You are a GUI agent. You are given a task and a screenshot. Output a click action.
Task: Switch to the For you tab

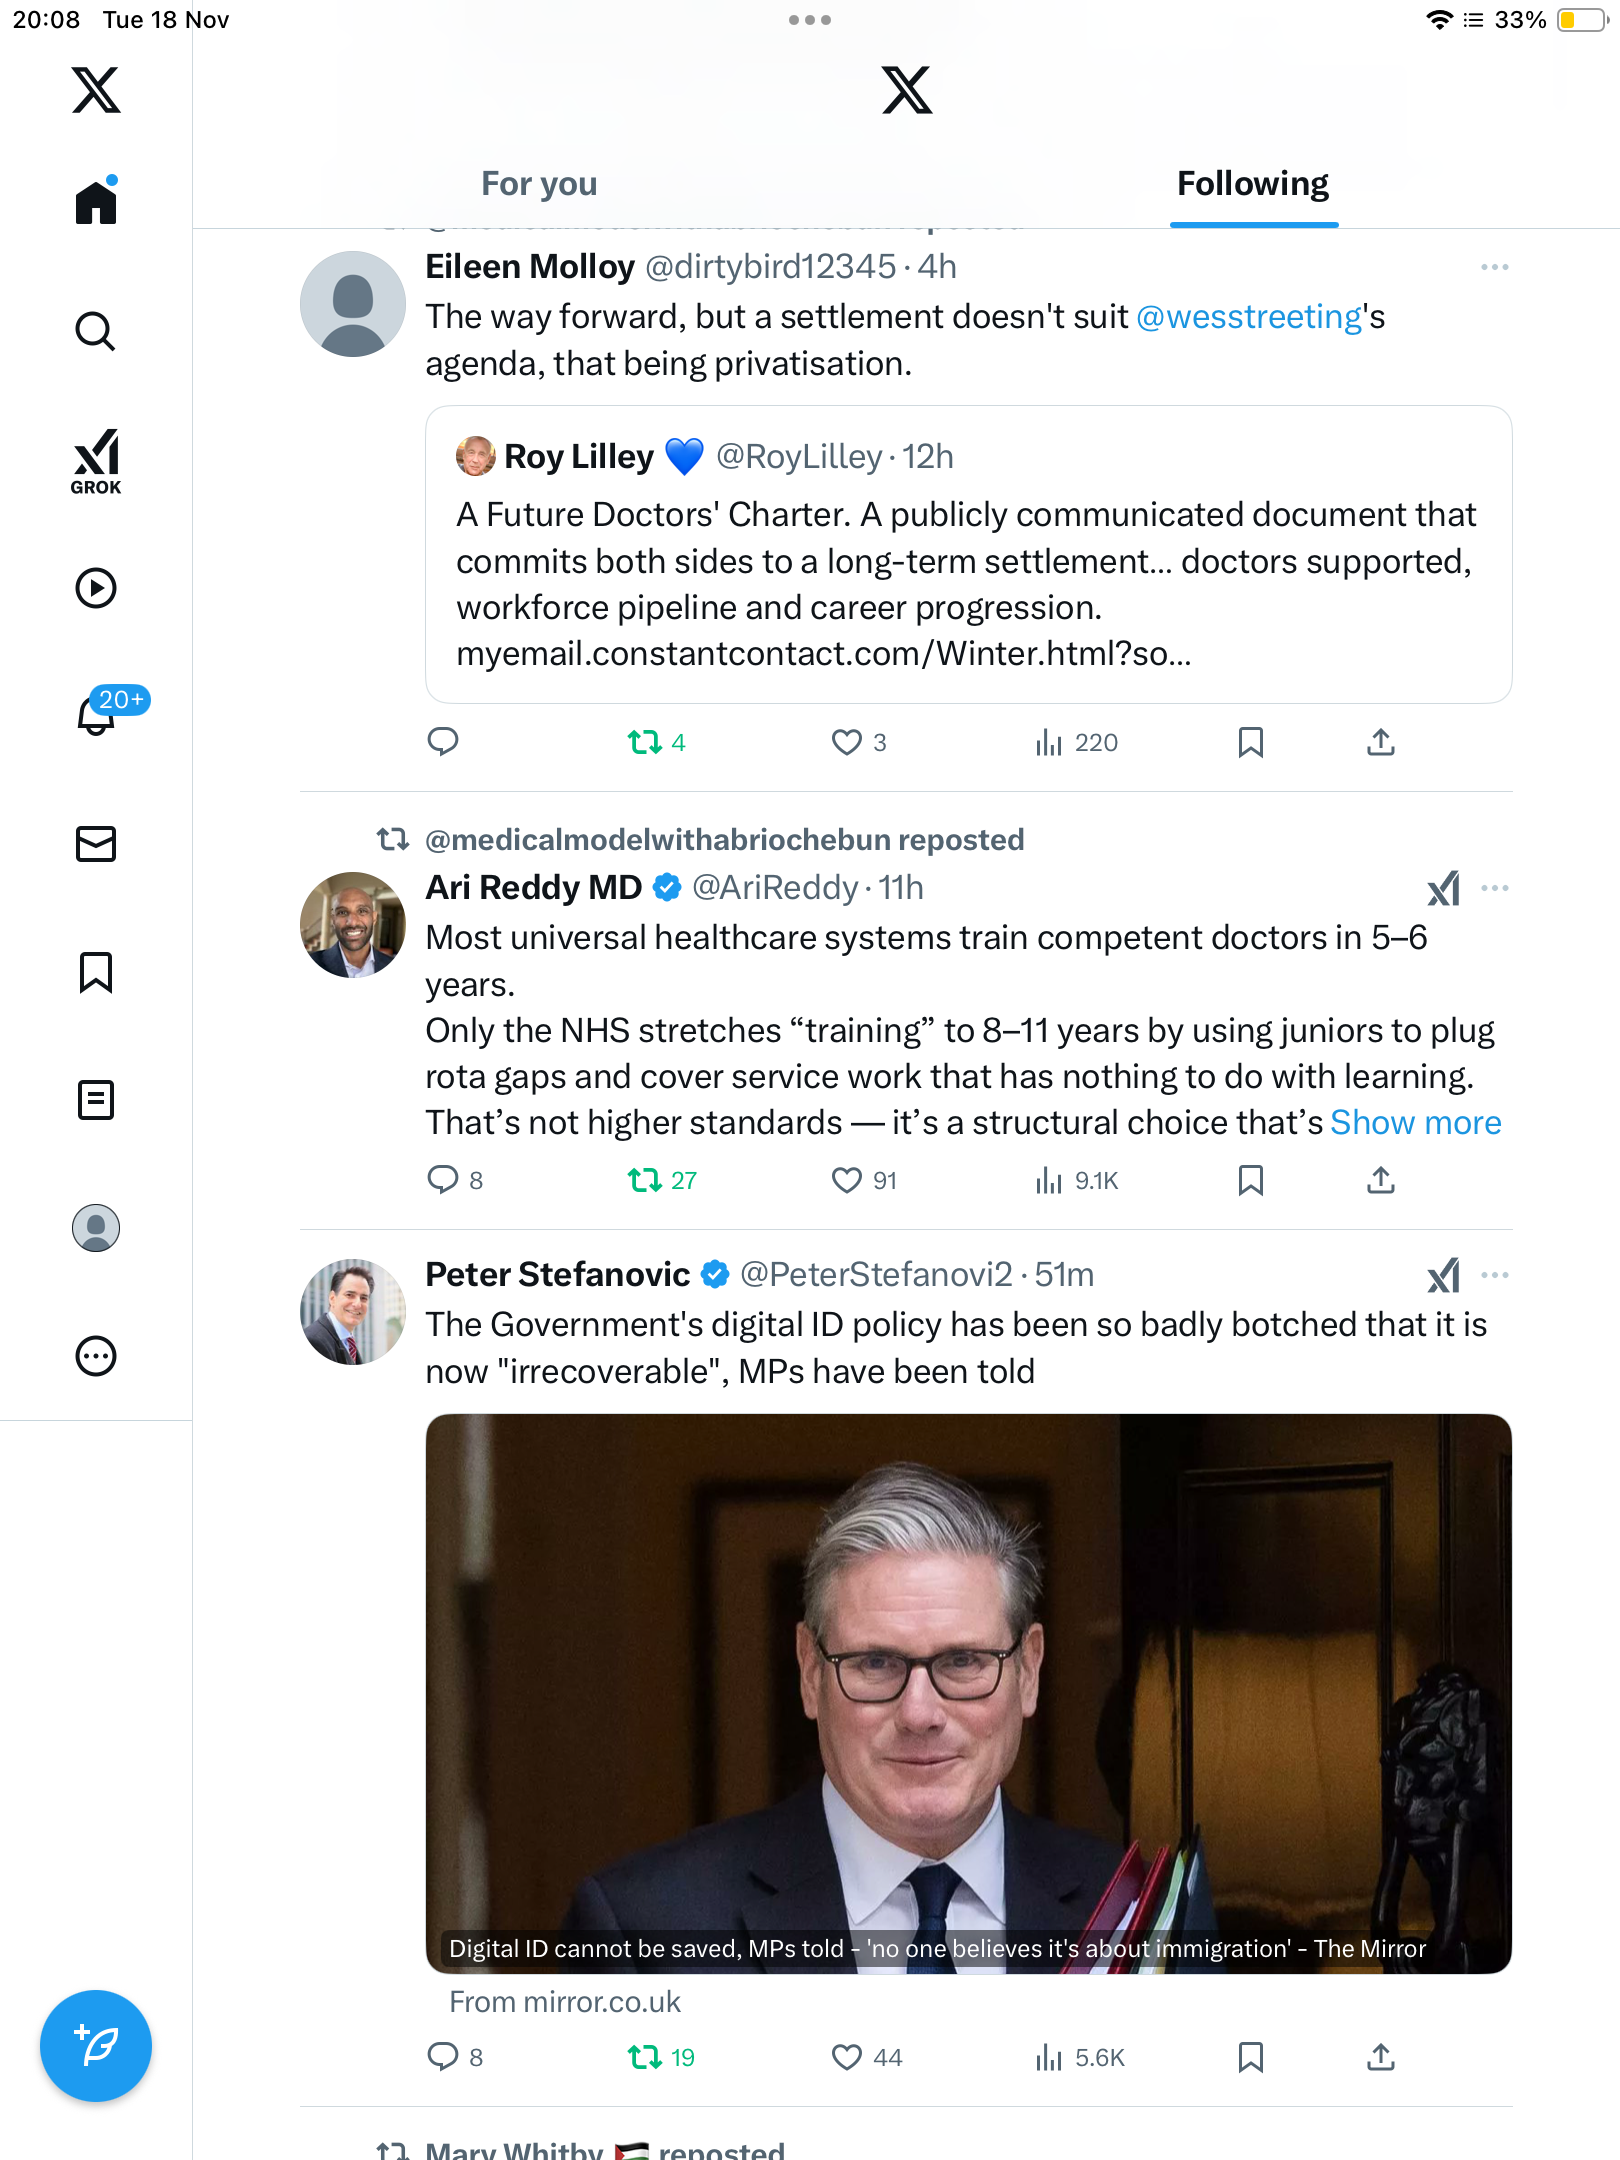[x=539, y=184]
